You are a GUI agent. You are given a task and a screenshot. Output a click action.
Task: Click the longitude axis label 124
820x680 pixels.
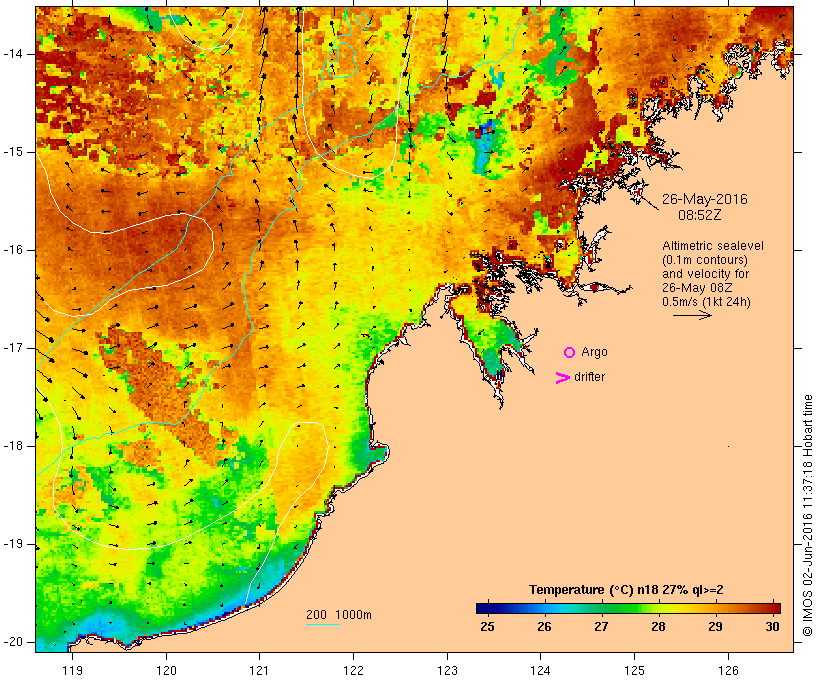(x=540, y=671)
